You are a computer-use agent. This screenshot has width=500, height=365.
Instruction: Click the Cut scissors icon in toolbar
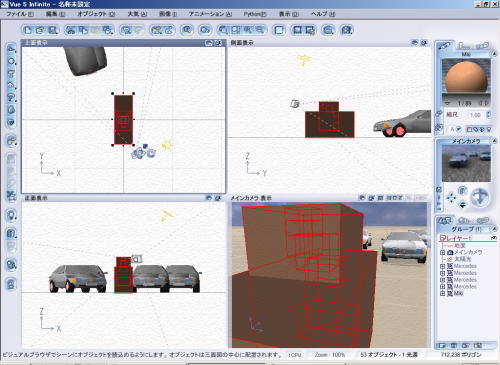(70, 30)
